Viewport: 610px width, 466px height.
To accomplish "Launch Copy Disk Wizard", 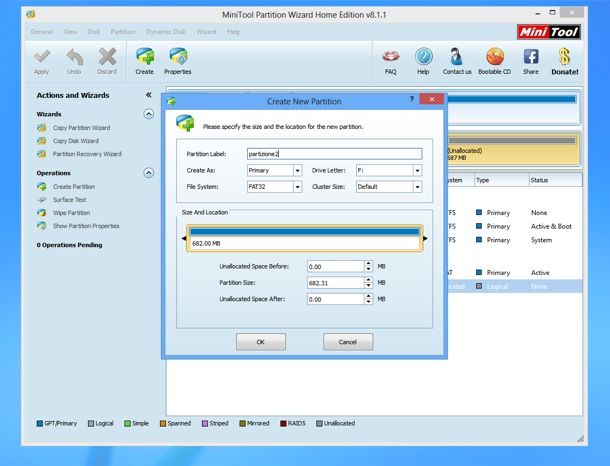I will click(76, 141).
